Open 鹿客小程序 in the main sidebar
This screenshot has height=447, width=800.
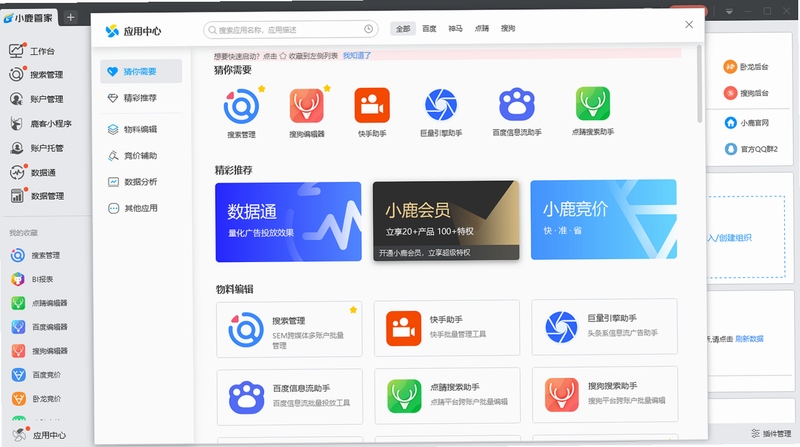coord(41,123)
